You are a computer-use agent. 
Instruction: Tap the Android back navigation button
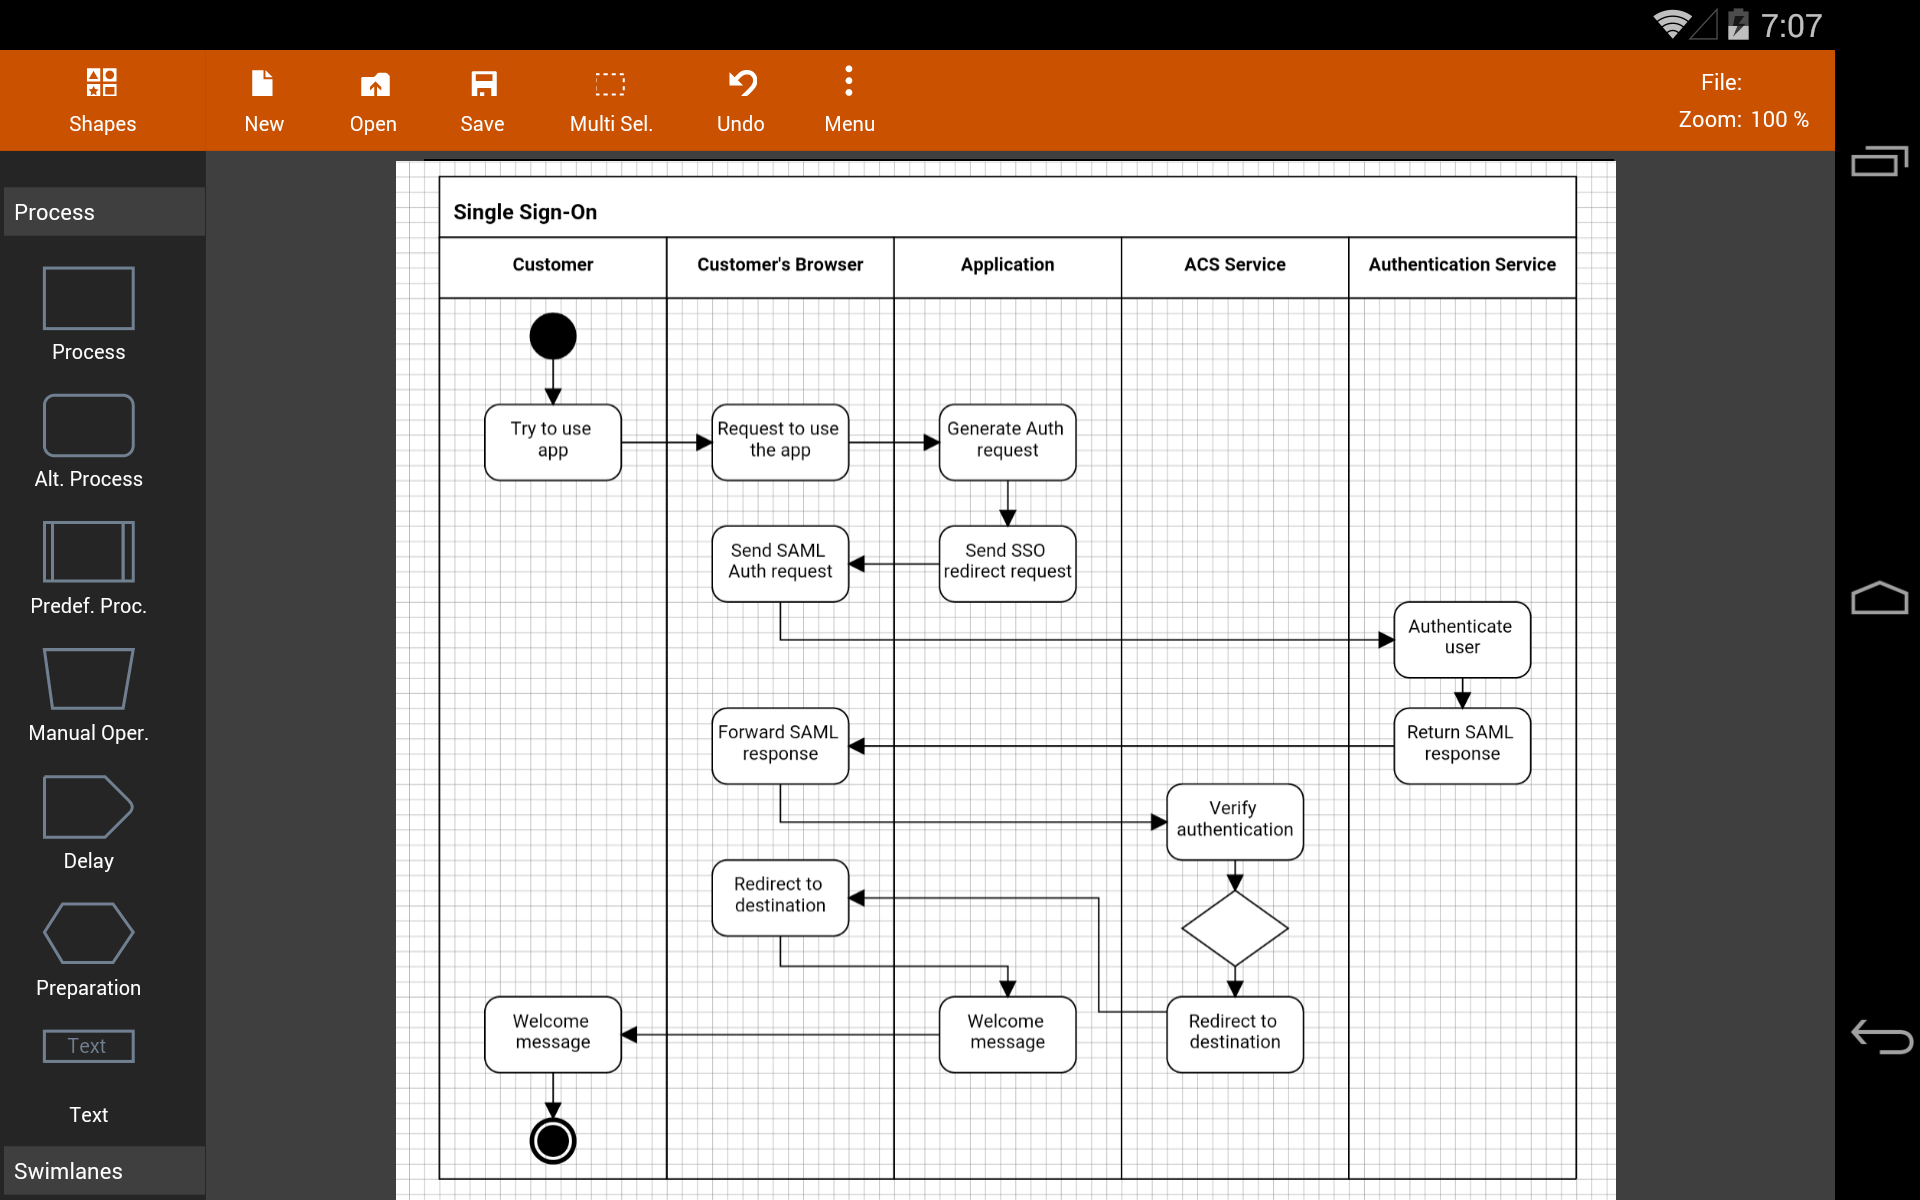(x=1881, y=1036)
